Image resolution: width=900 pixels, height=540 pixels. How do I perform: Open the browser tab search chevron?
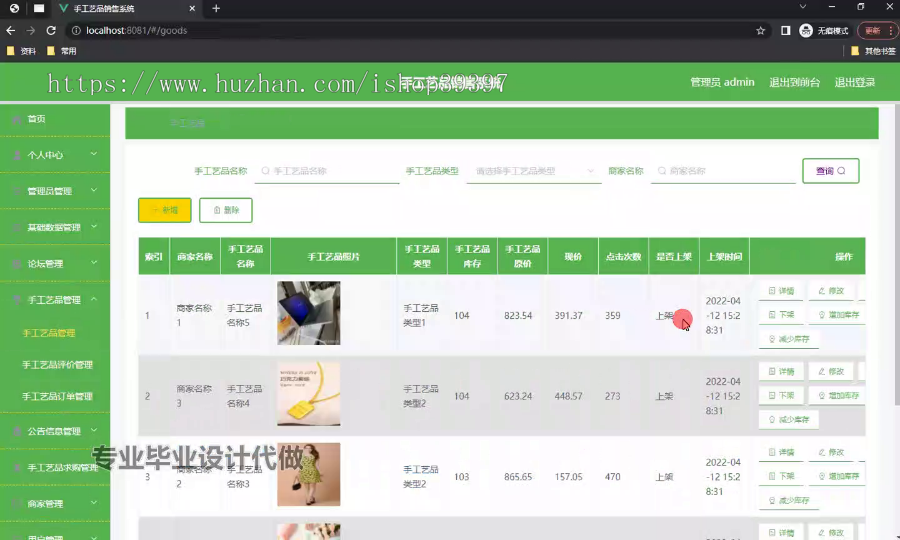[802, 7]
